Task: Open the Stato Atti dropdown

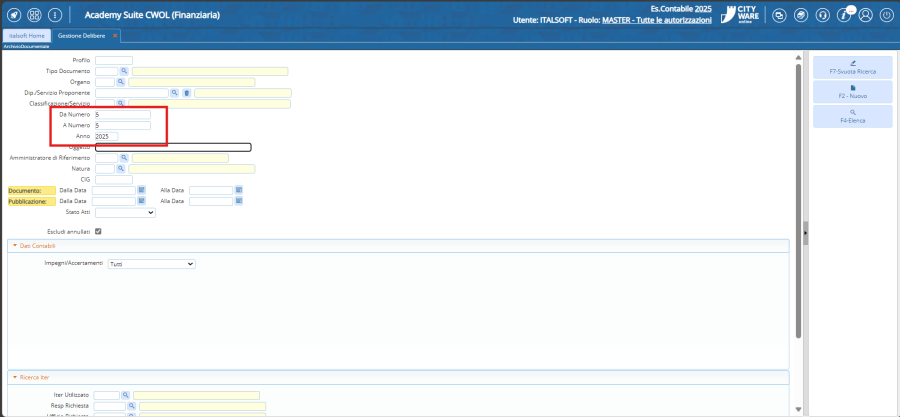Action: tap(125, 212)
